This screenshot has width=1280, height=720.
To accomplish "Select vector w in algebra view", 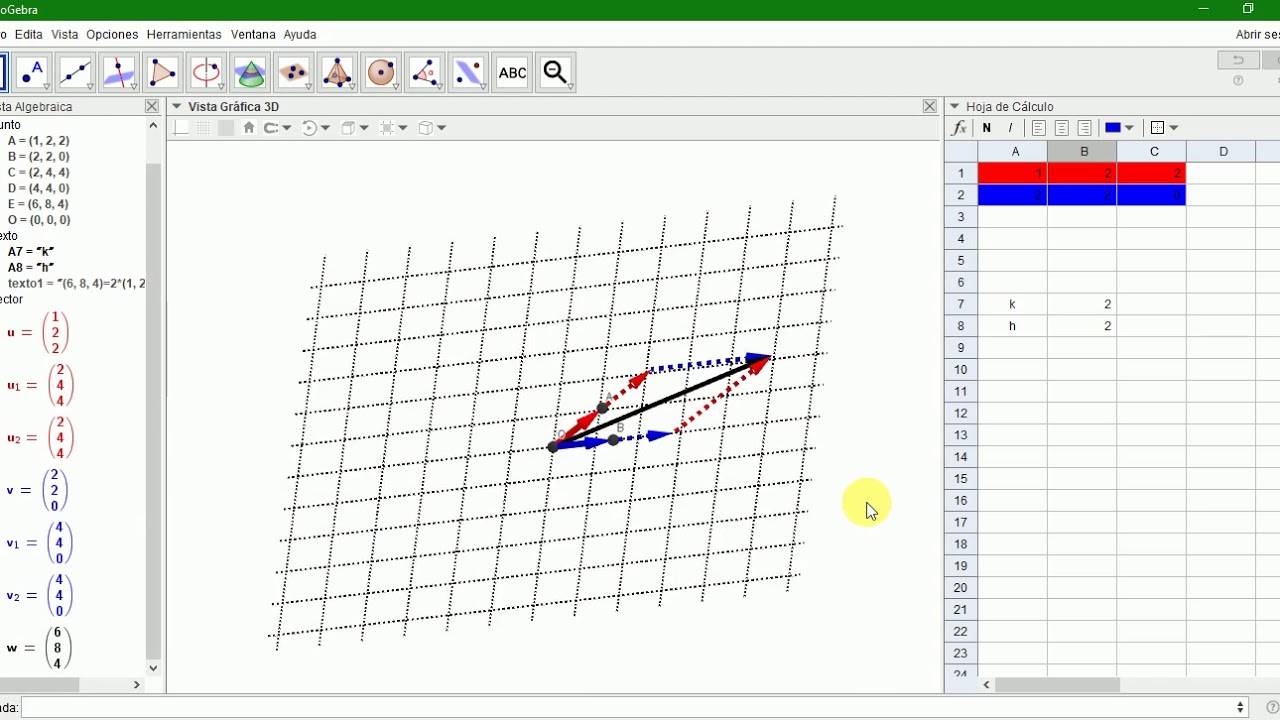I will pyautogui.click(x=40, y=648).
